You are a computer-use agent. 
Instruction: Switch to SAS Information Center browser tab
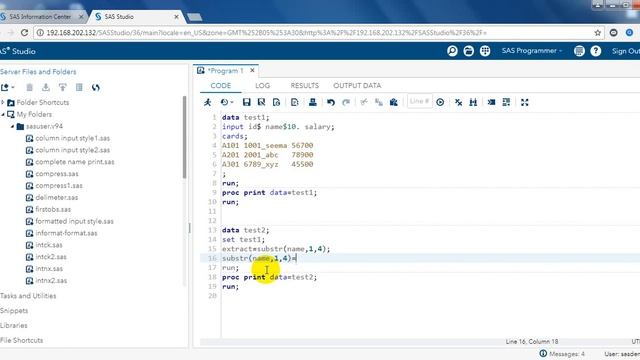click(40, 17)
